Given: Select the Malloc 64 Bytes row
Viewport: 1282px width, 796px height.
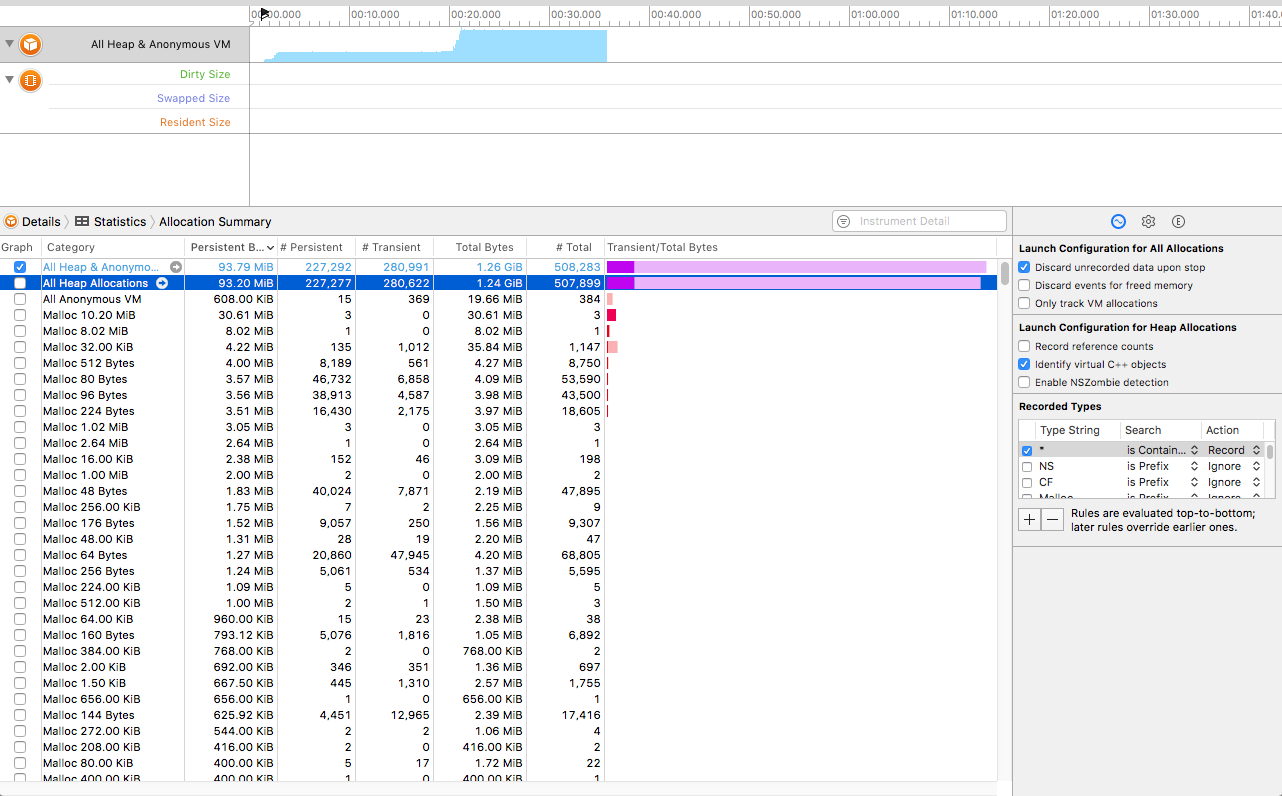Looking at the screenshot, I should coord(500,555).
